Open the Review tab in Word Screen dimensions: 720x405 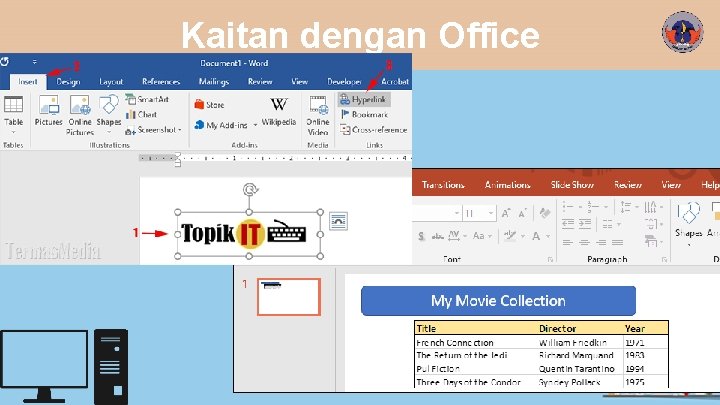coord(260,82)
